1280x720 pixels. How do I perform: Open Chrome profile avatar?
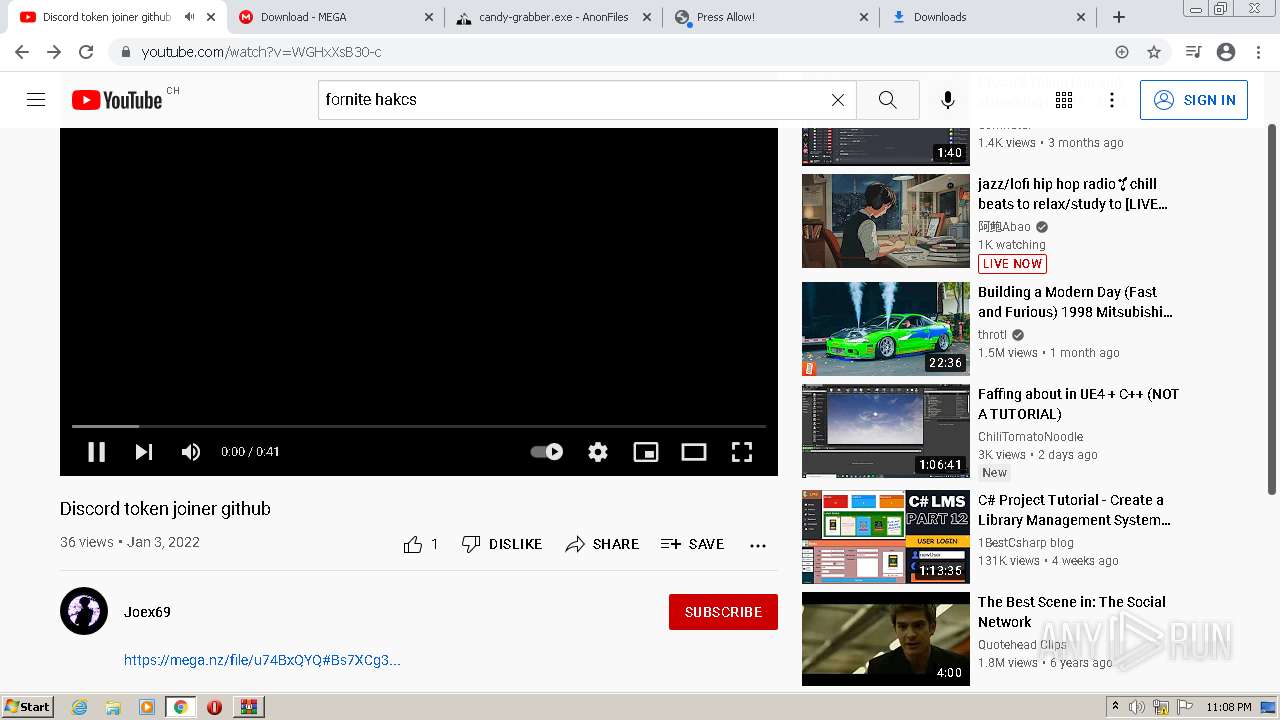[x=1226, y=52]
